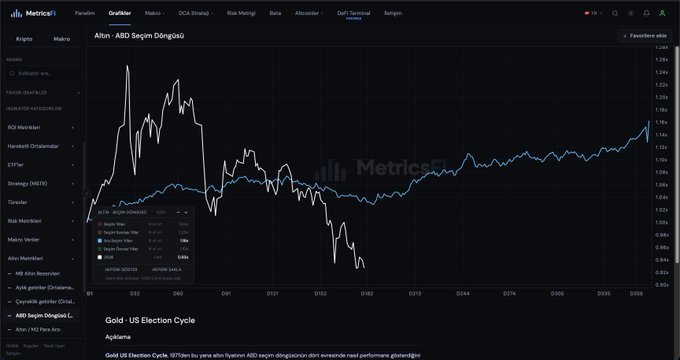Click the Altın · ABD Seçim Döngüsü title
680x360 pixels.
(139, 36)
